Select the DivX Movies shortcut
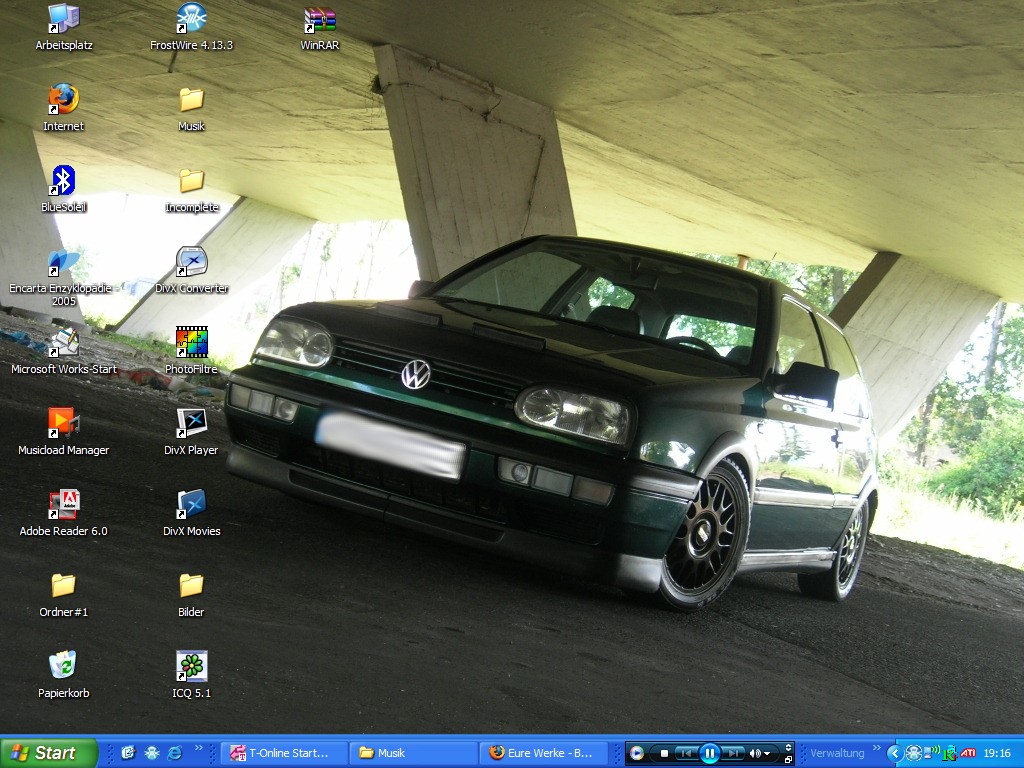The width and height of the screenshot is (1024, 768). pos(191,513)
